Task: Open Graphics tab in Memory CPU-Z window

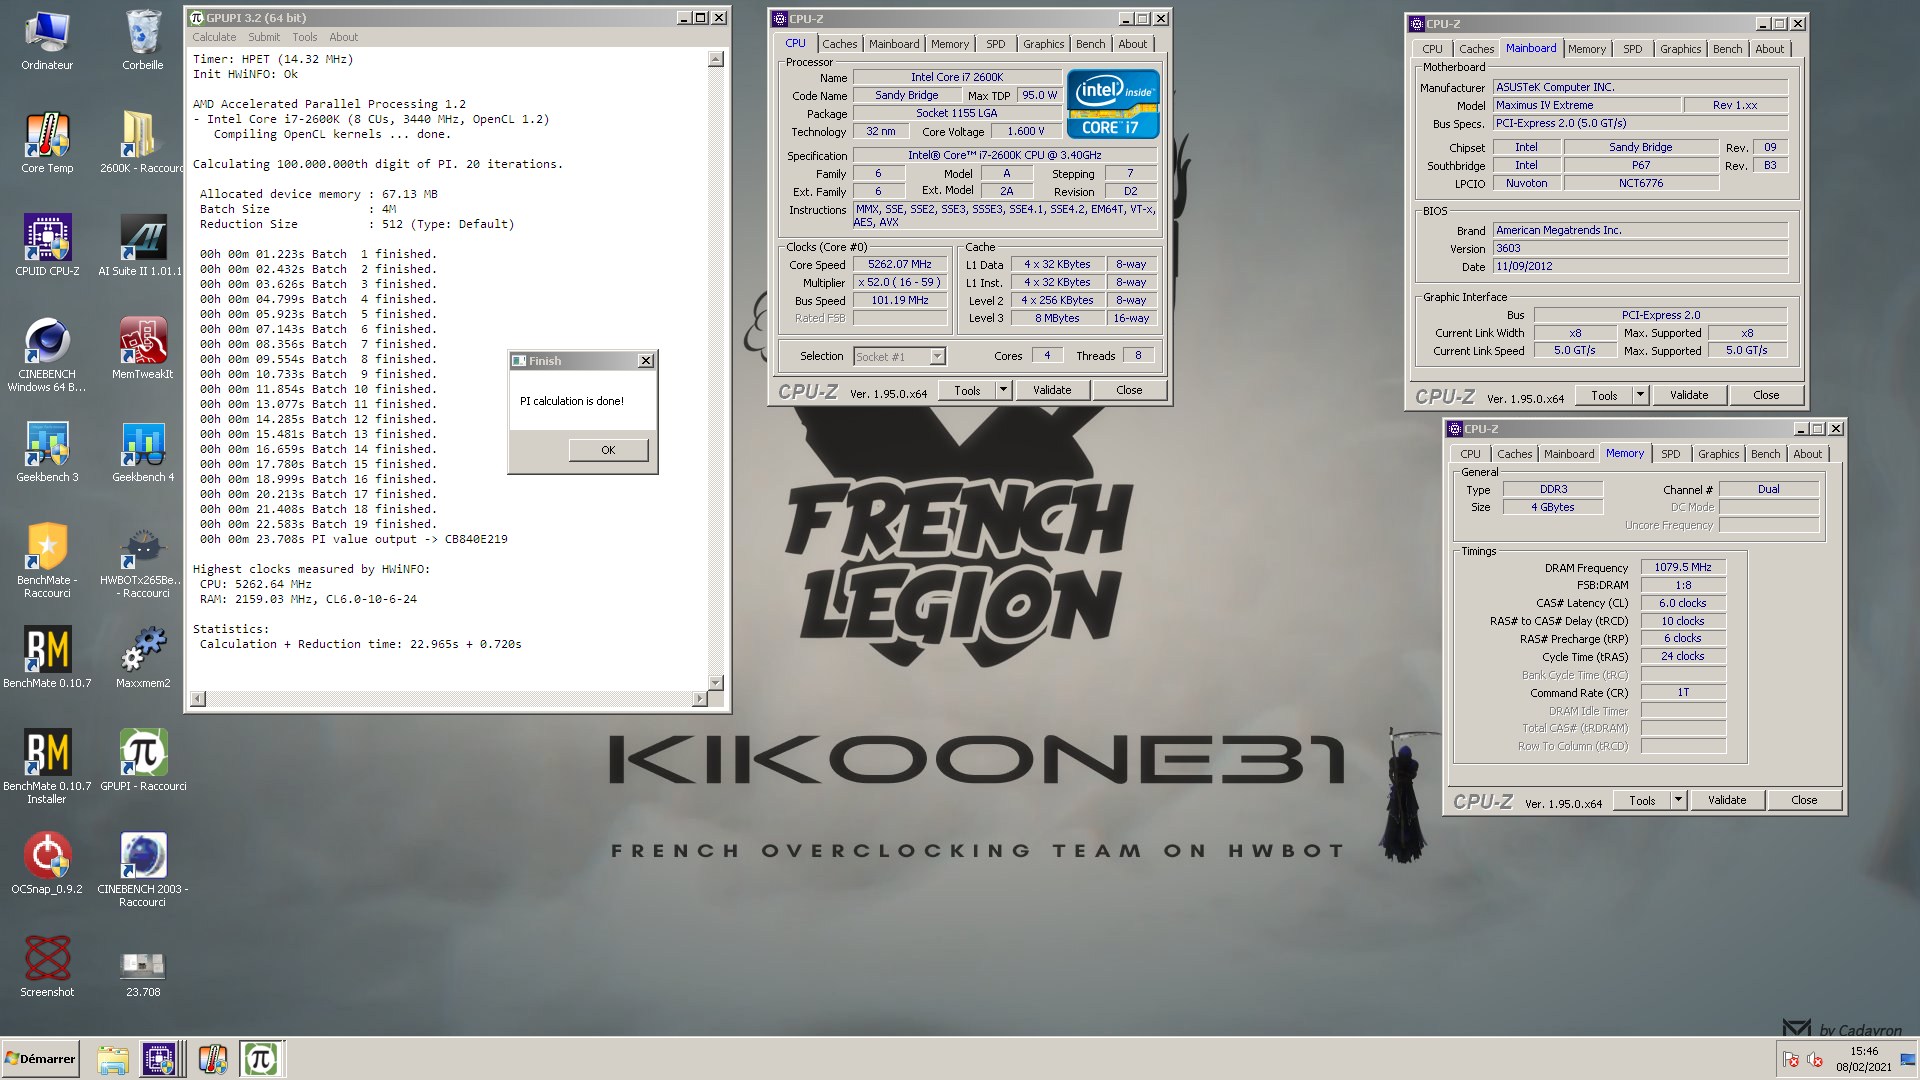Action: tap(1718, 454)
